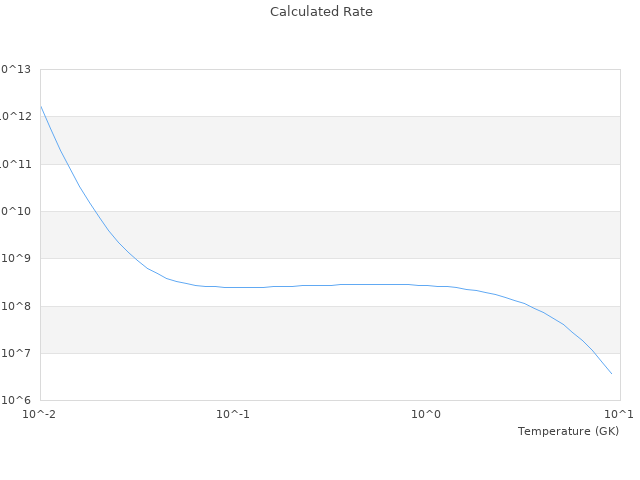Click the 10^12 y-axis tick label
The width and height of the screenshot is (640, 480).
coord(16,117)
